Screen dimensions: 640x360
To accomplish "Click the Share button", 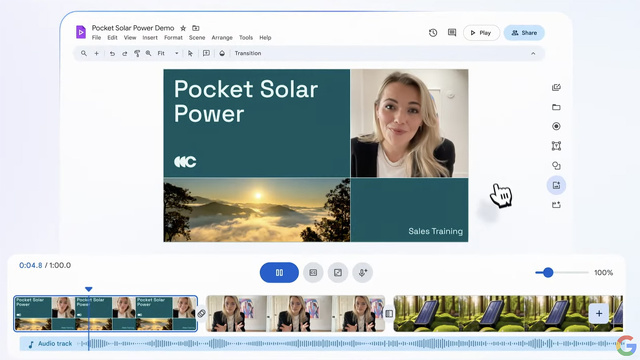I will pyautogui.click(x=524, y=33).
